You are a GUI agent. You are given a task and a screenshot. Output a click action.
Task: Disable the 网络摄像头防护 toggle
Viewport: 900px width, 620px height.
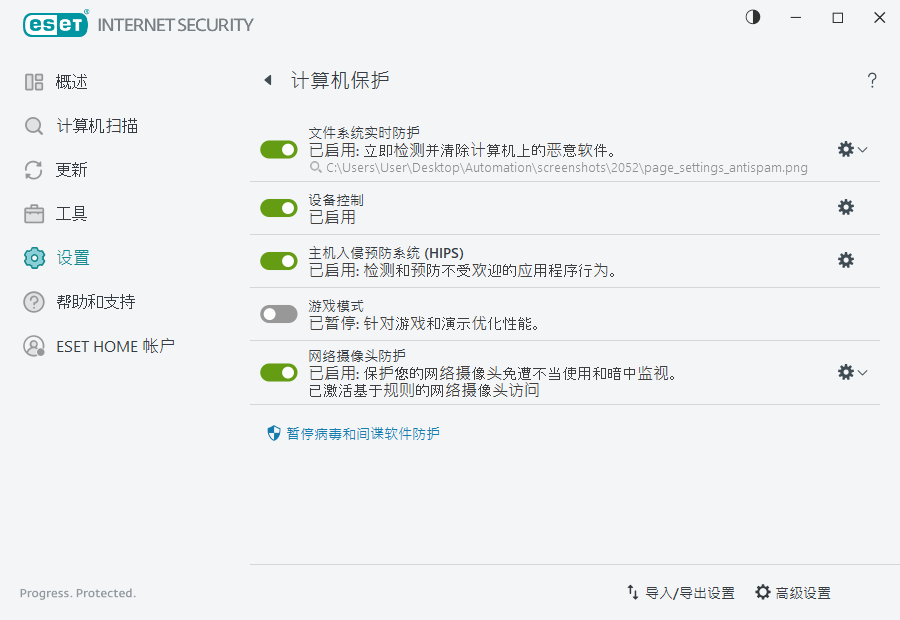point(278,372)
